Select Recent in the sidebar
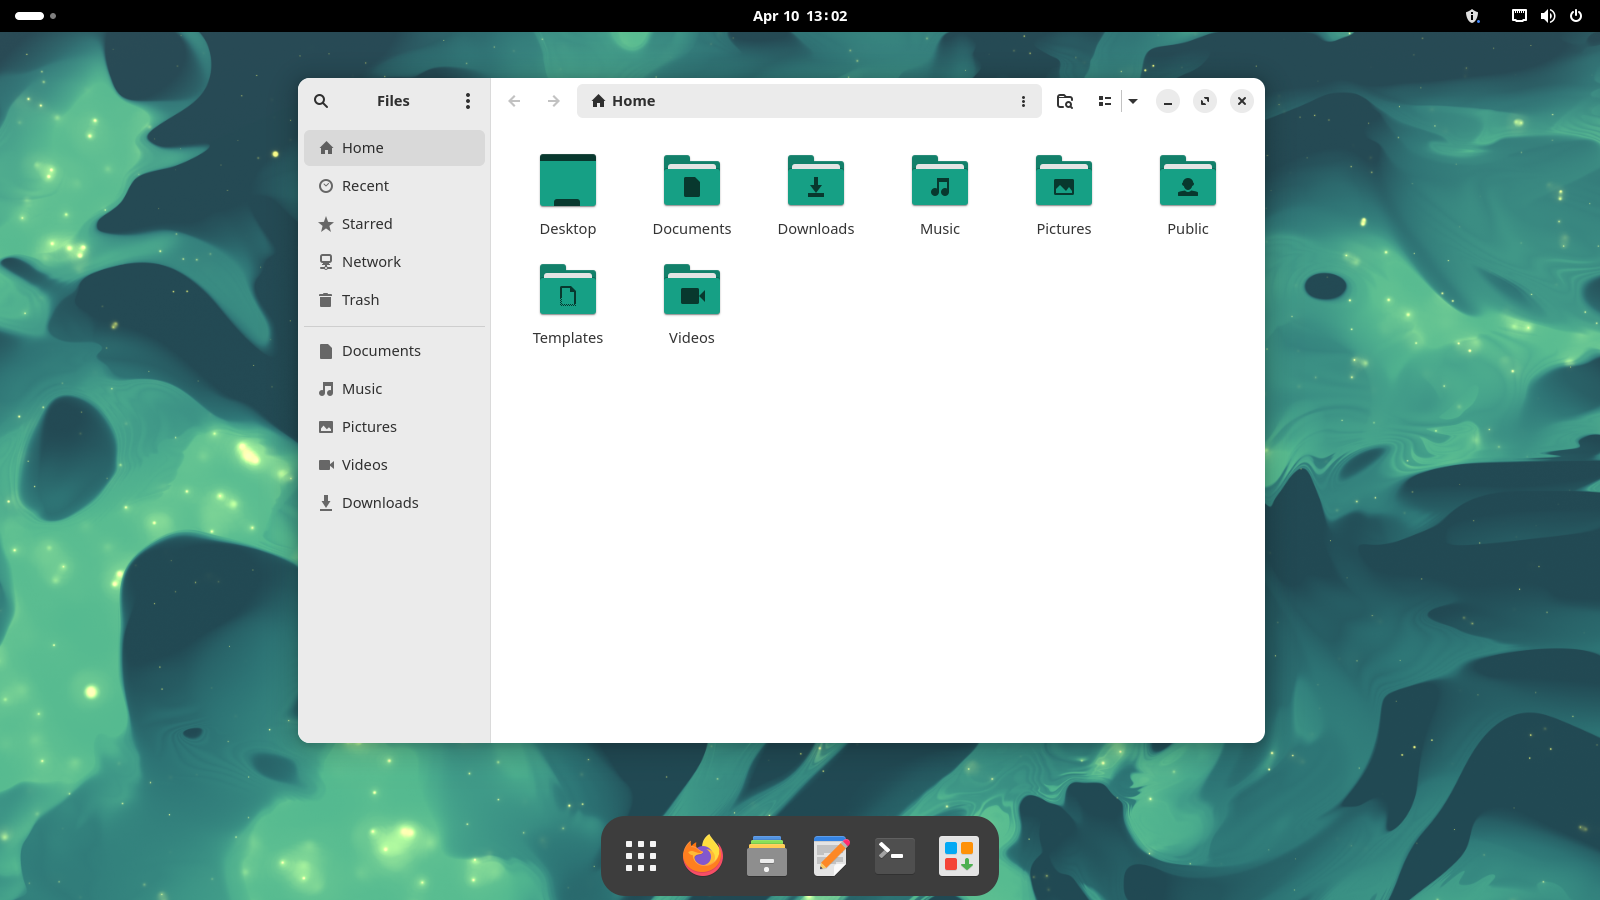The image size is (1600, 900). point(365,186)
